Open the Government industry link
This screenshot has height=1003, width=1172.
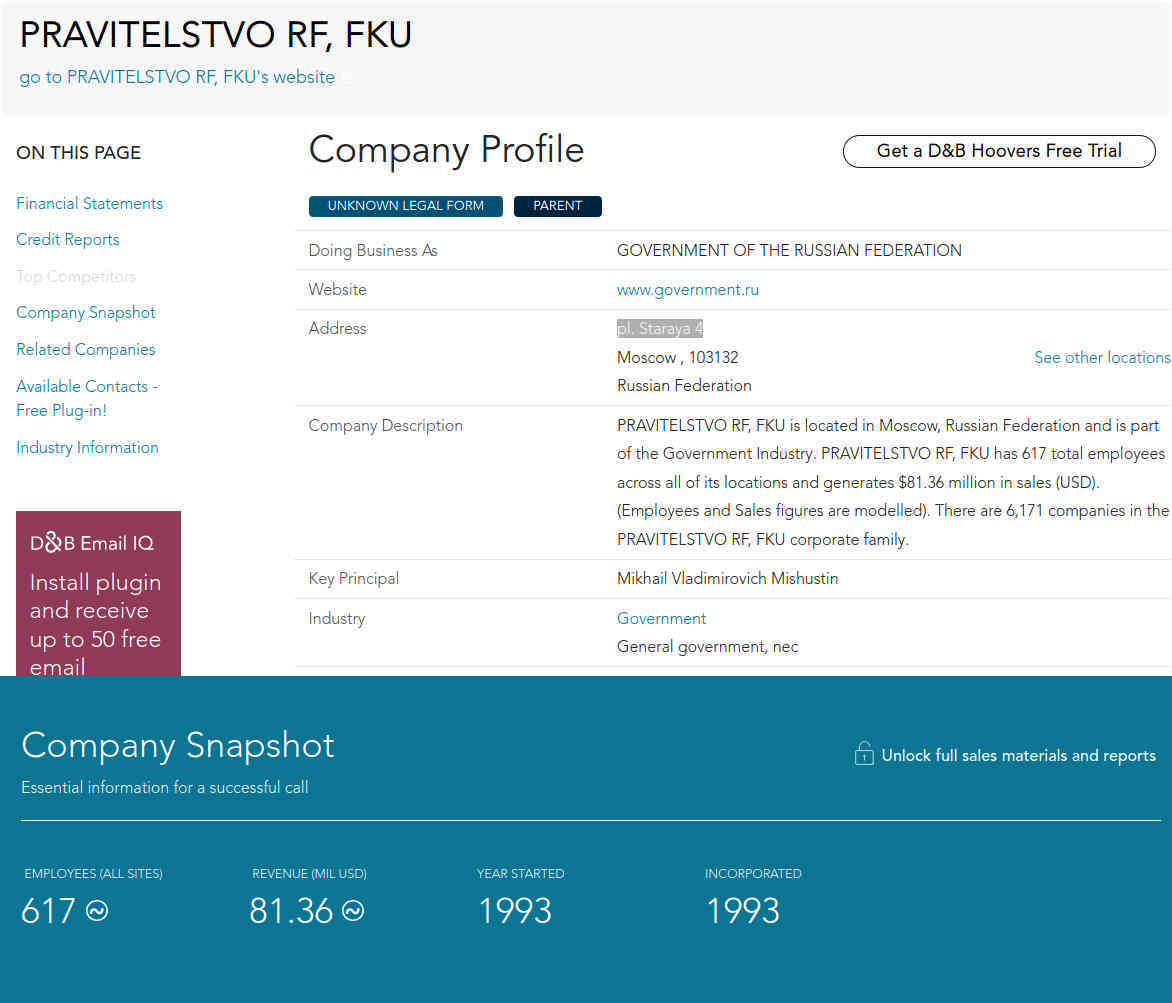661,619
